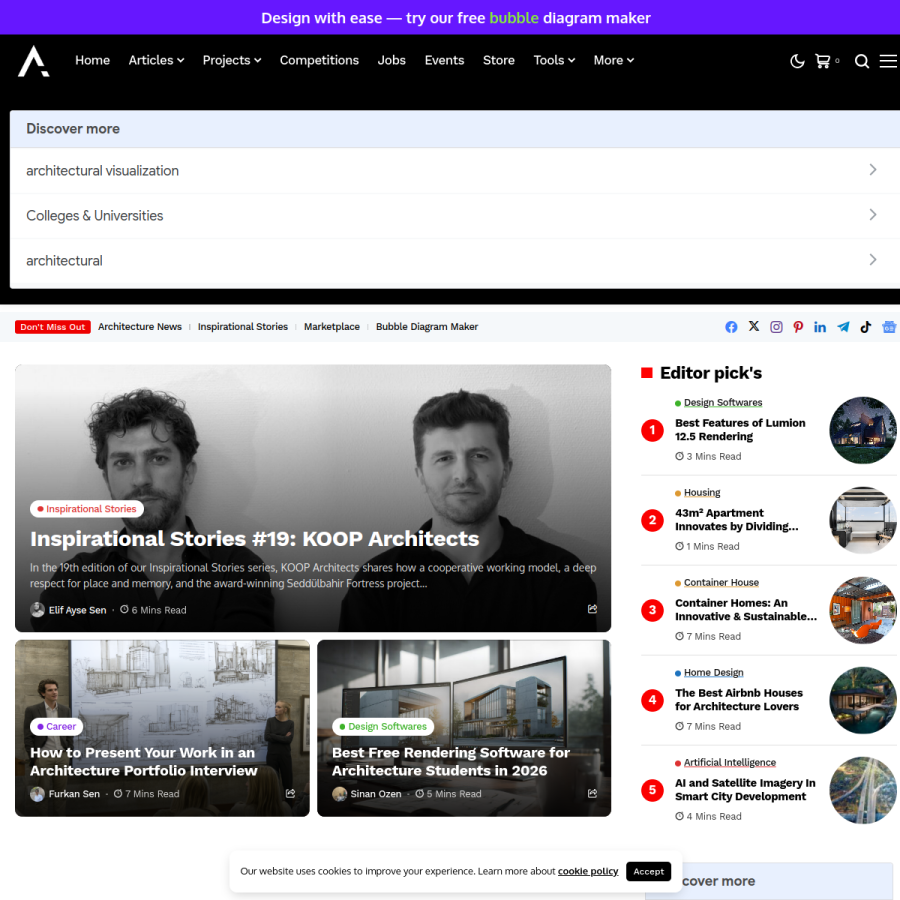Viewport: 900px width, 900px height.
Task: Open Competitions menu item
Action: [x=319, y=60]
